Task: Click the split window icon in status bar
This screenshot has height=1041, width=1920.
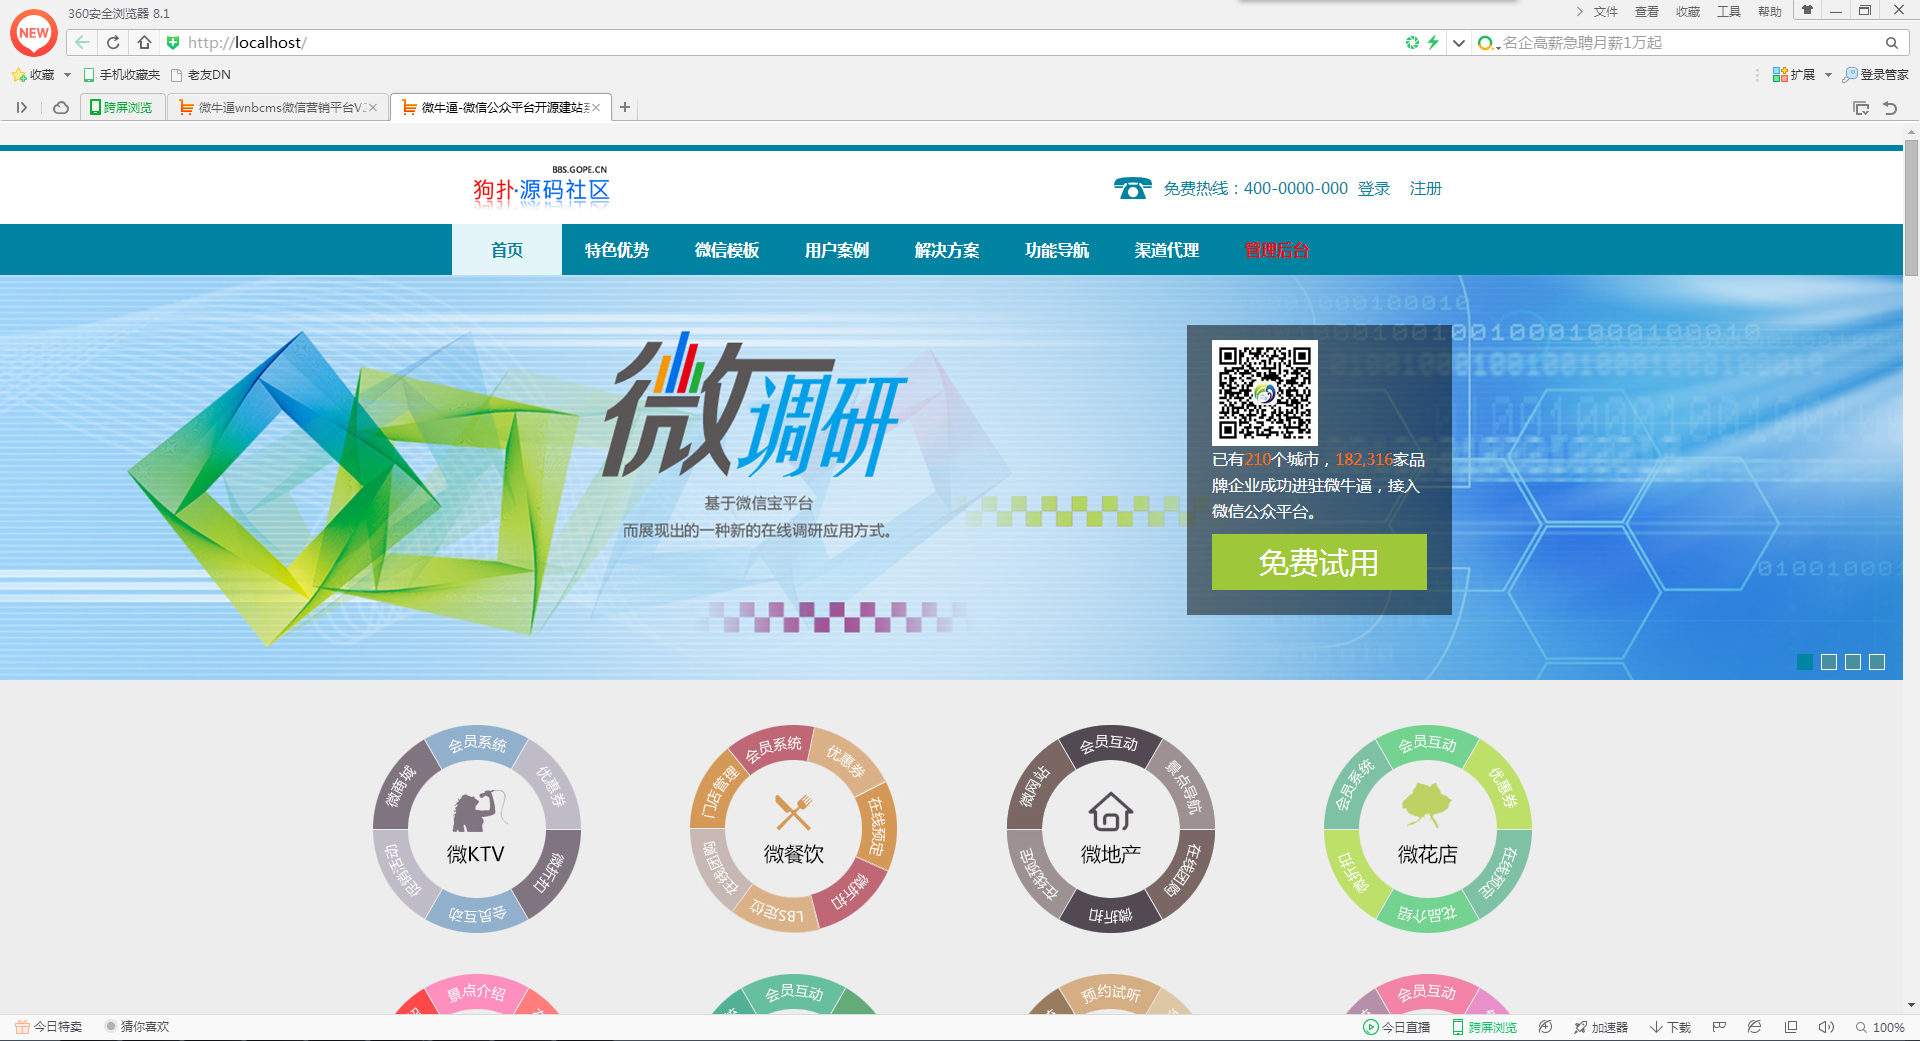Action: (x=1791, y=1027)
